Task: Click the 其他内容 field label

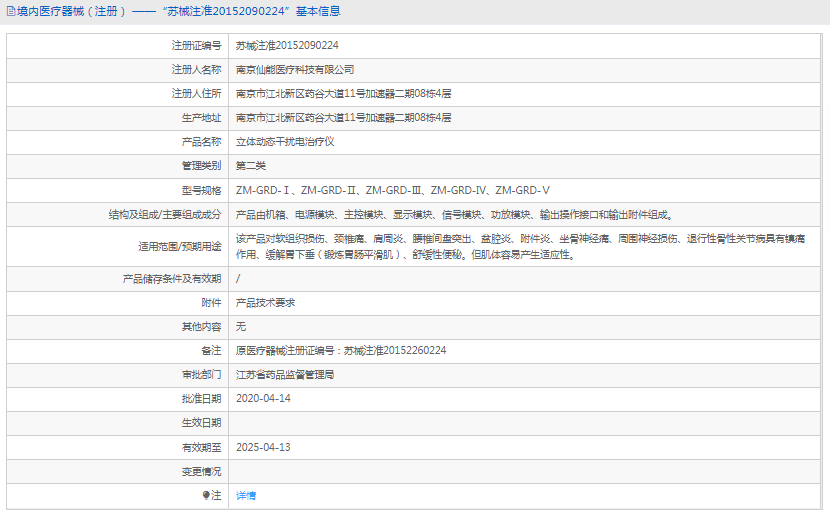Action: 201,327
